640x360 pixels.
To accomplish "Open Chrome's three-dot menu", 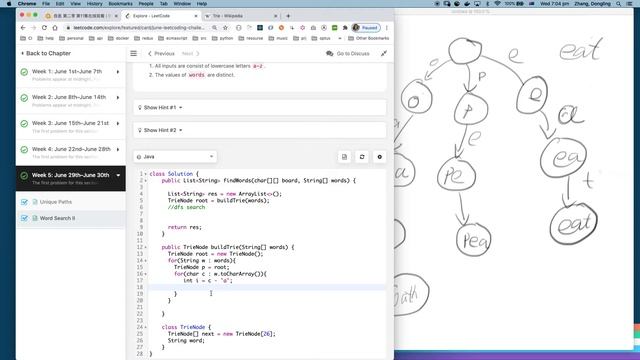I will [387, 28].
